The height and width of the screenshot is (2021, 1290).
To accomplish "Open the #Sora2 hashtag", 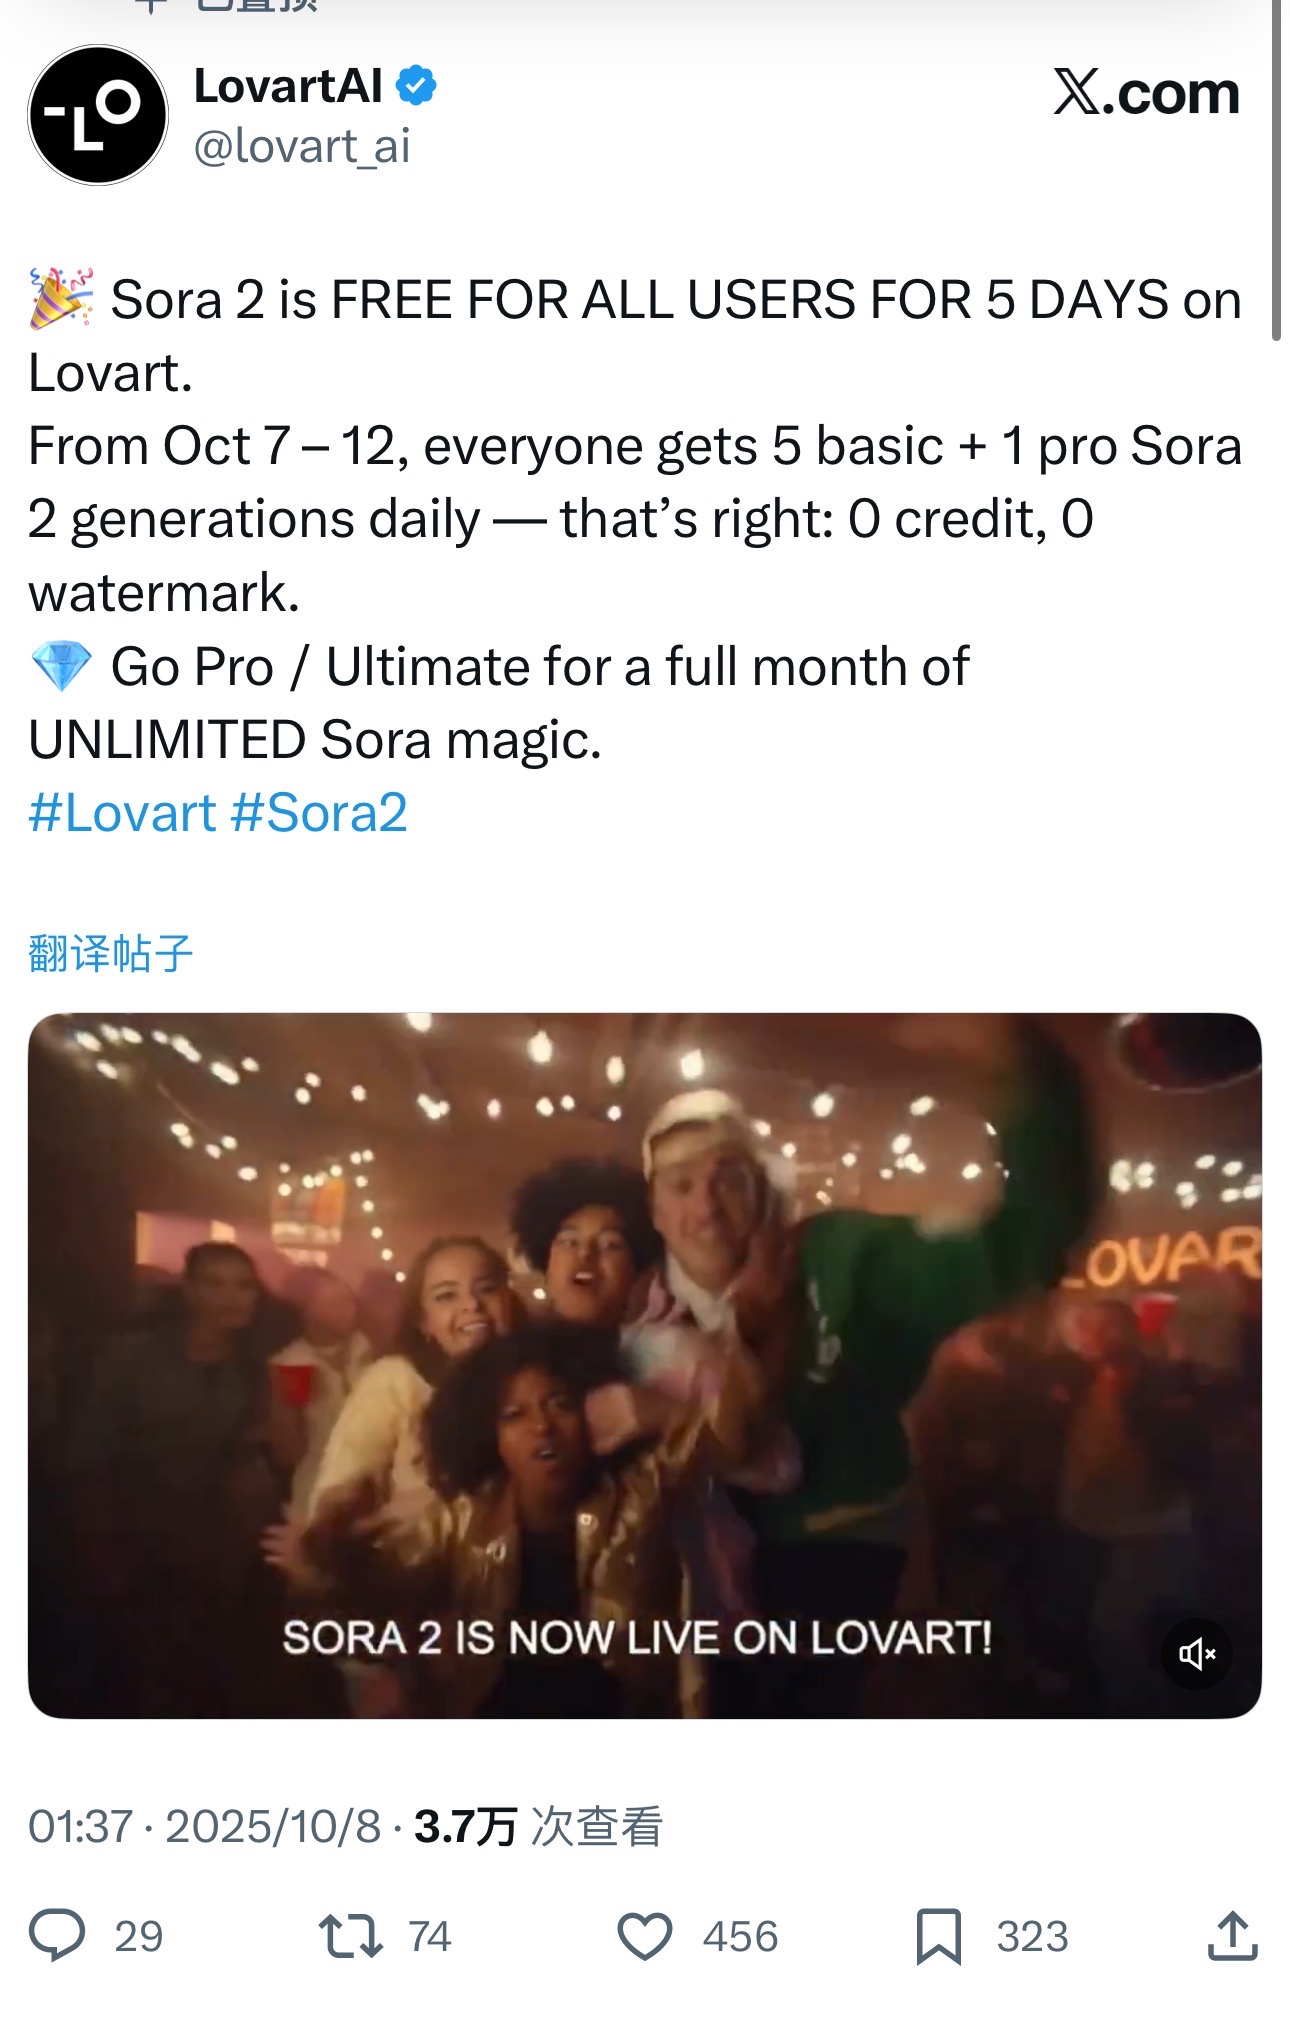I will click(x=319, y=812).
